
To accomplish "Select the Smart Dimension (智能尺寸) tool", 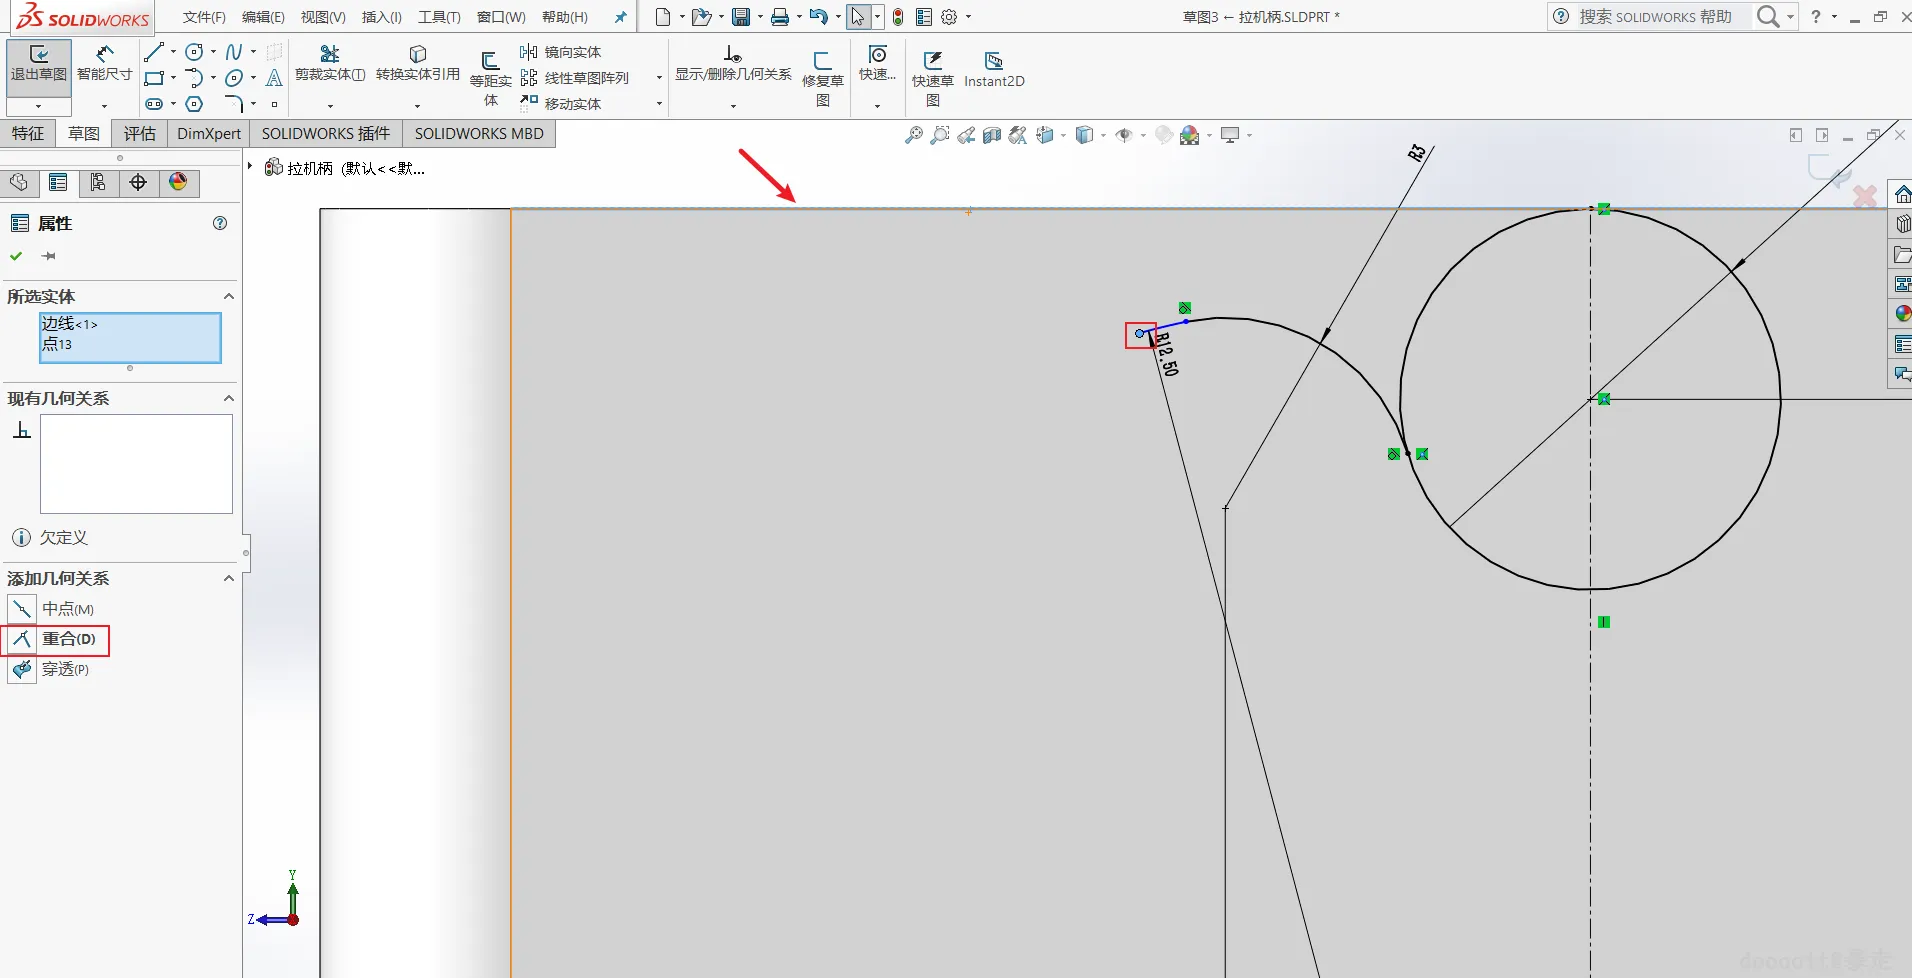I will tap(104, 64).
